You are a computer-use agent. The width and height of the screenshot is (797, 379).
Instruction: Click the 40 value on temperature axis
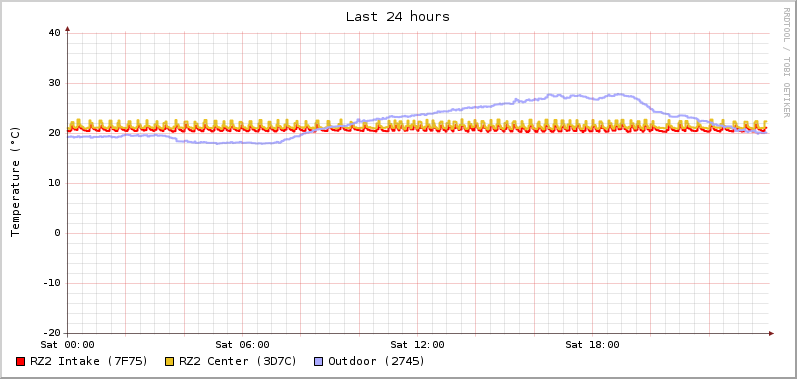coord(54,33)
